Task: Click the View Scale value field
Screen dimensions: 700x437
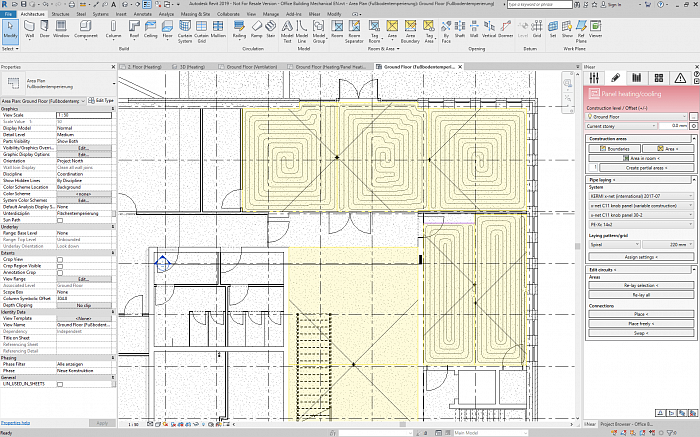Action: (x=84, y=115)
